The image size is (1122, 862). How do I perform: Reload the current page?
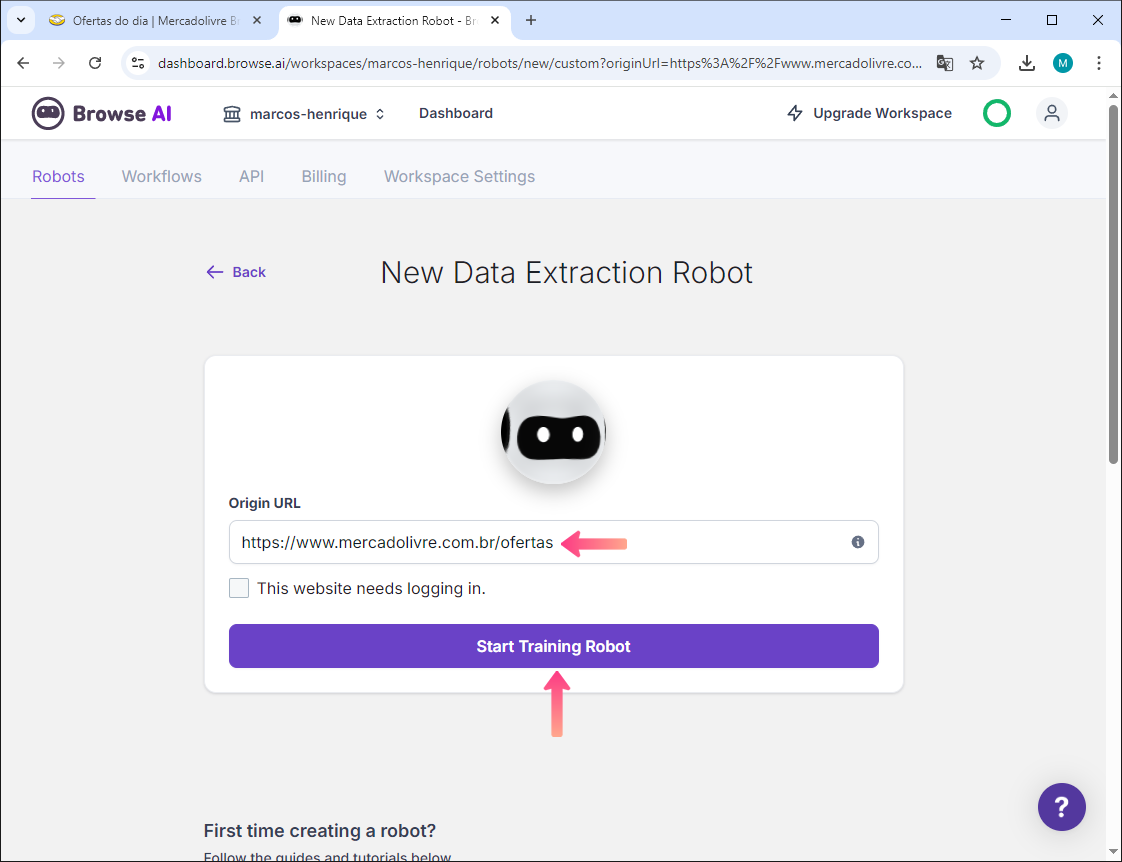95,63
